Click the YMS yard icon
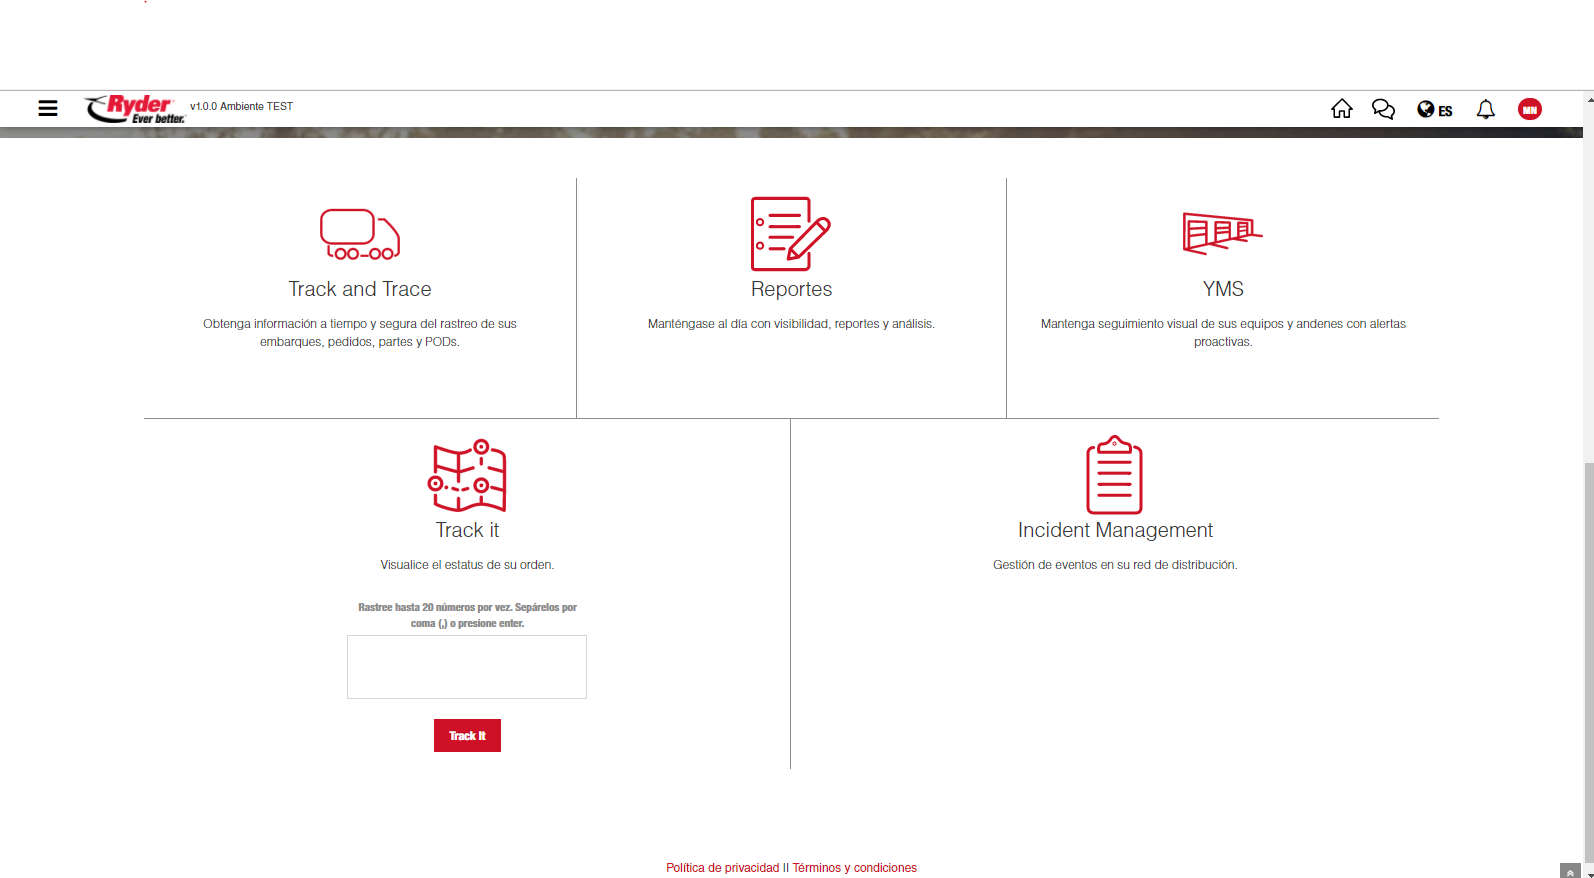 [1222, 233]
